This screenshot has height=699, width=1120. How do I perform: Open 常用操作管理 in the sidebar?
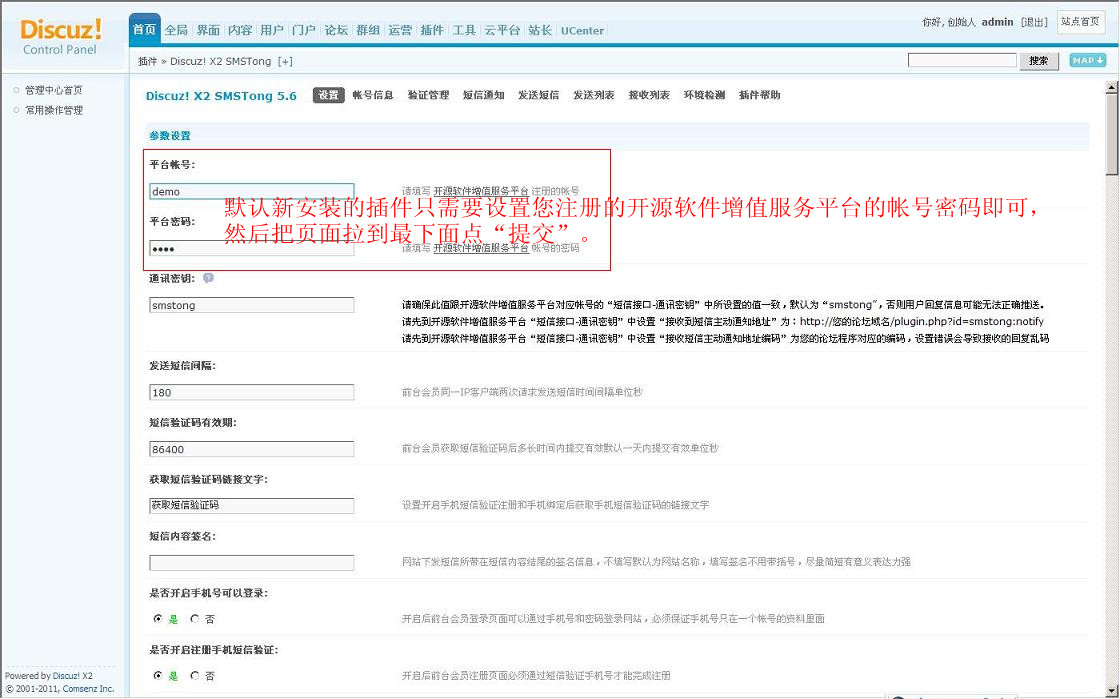point(54,110)
